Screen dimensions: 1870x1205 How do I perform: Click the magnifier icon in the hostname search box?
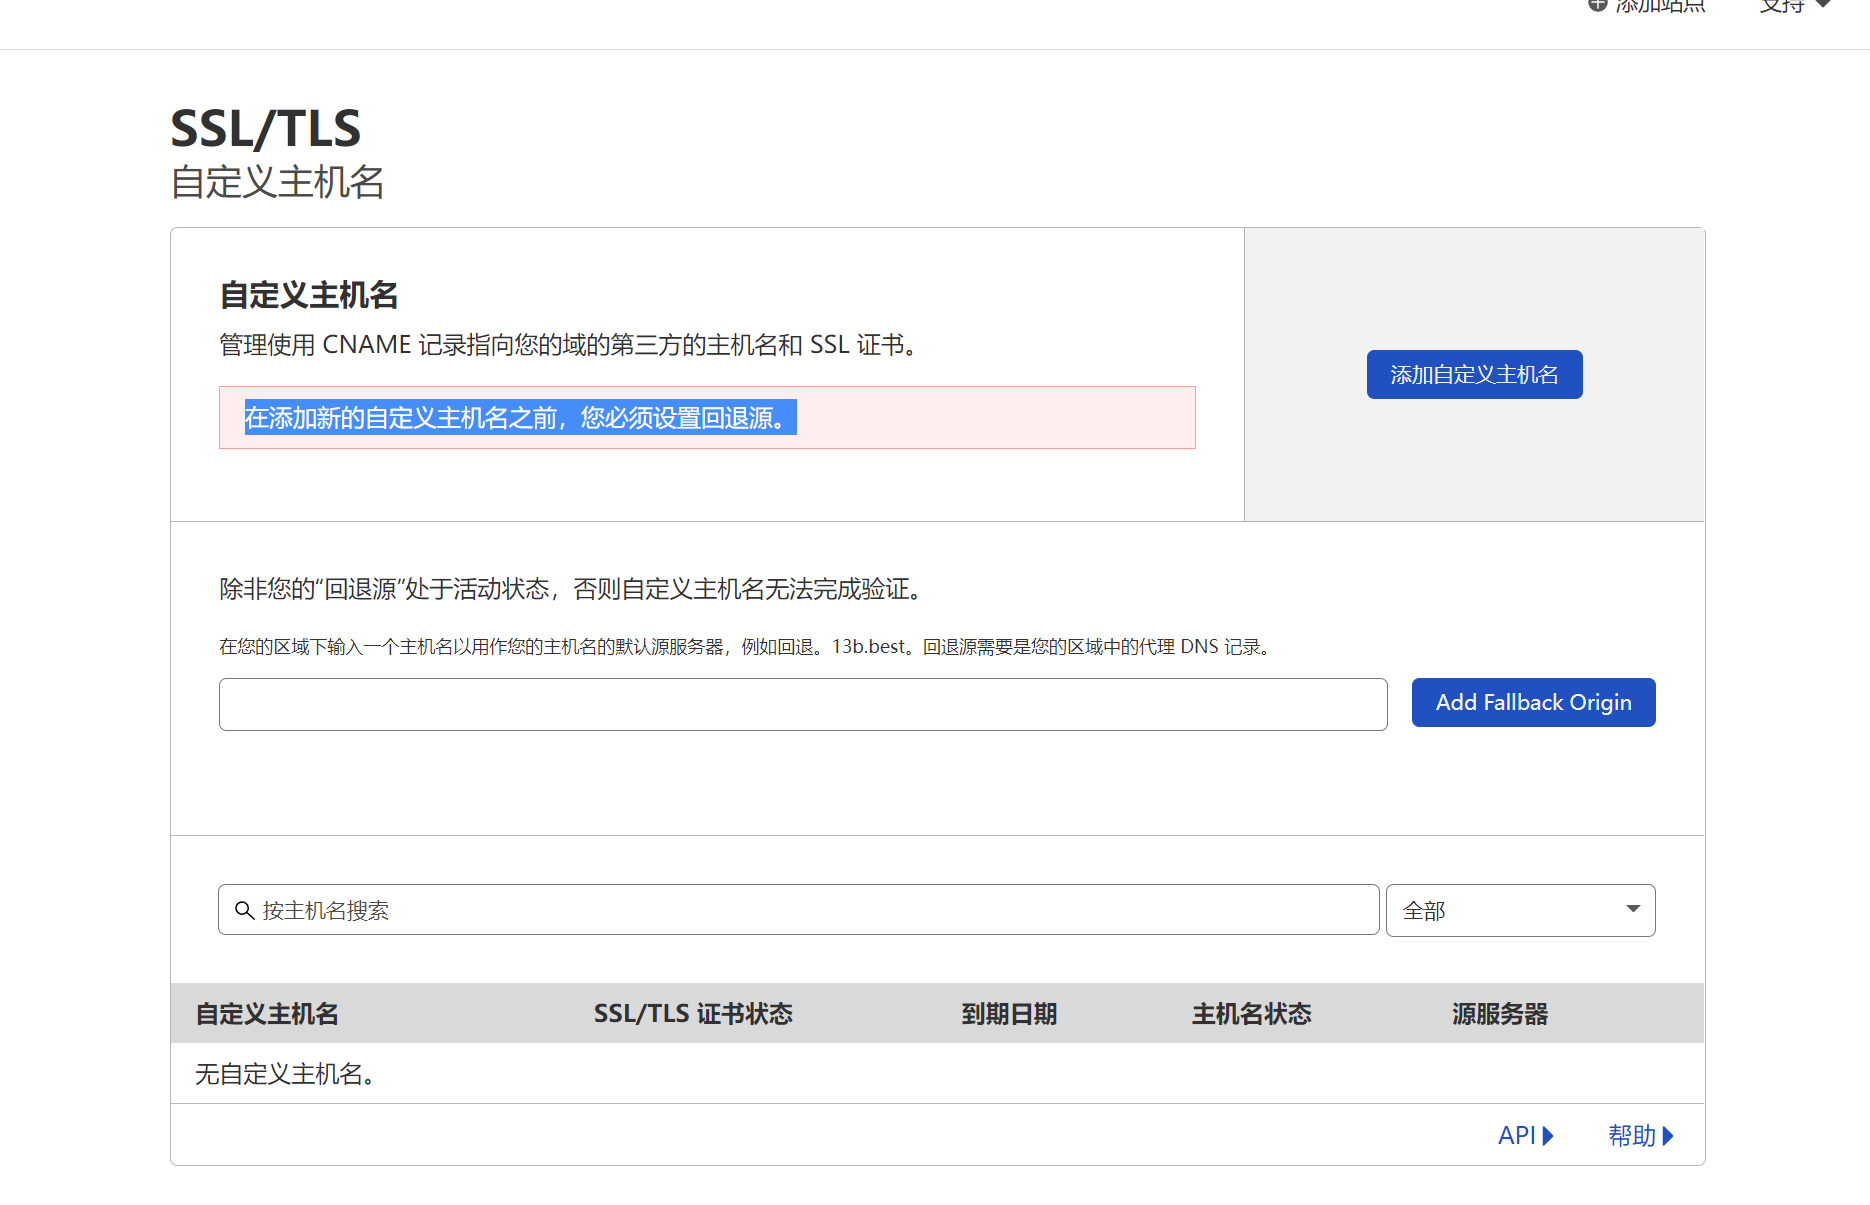(243, 910)
